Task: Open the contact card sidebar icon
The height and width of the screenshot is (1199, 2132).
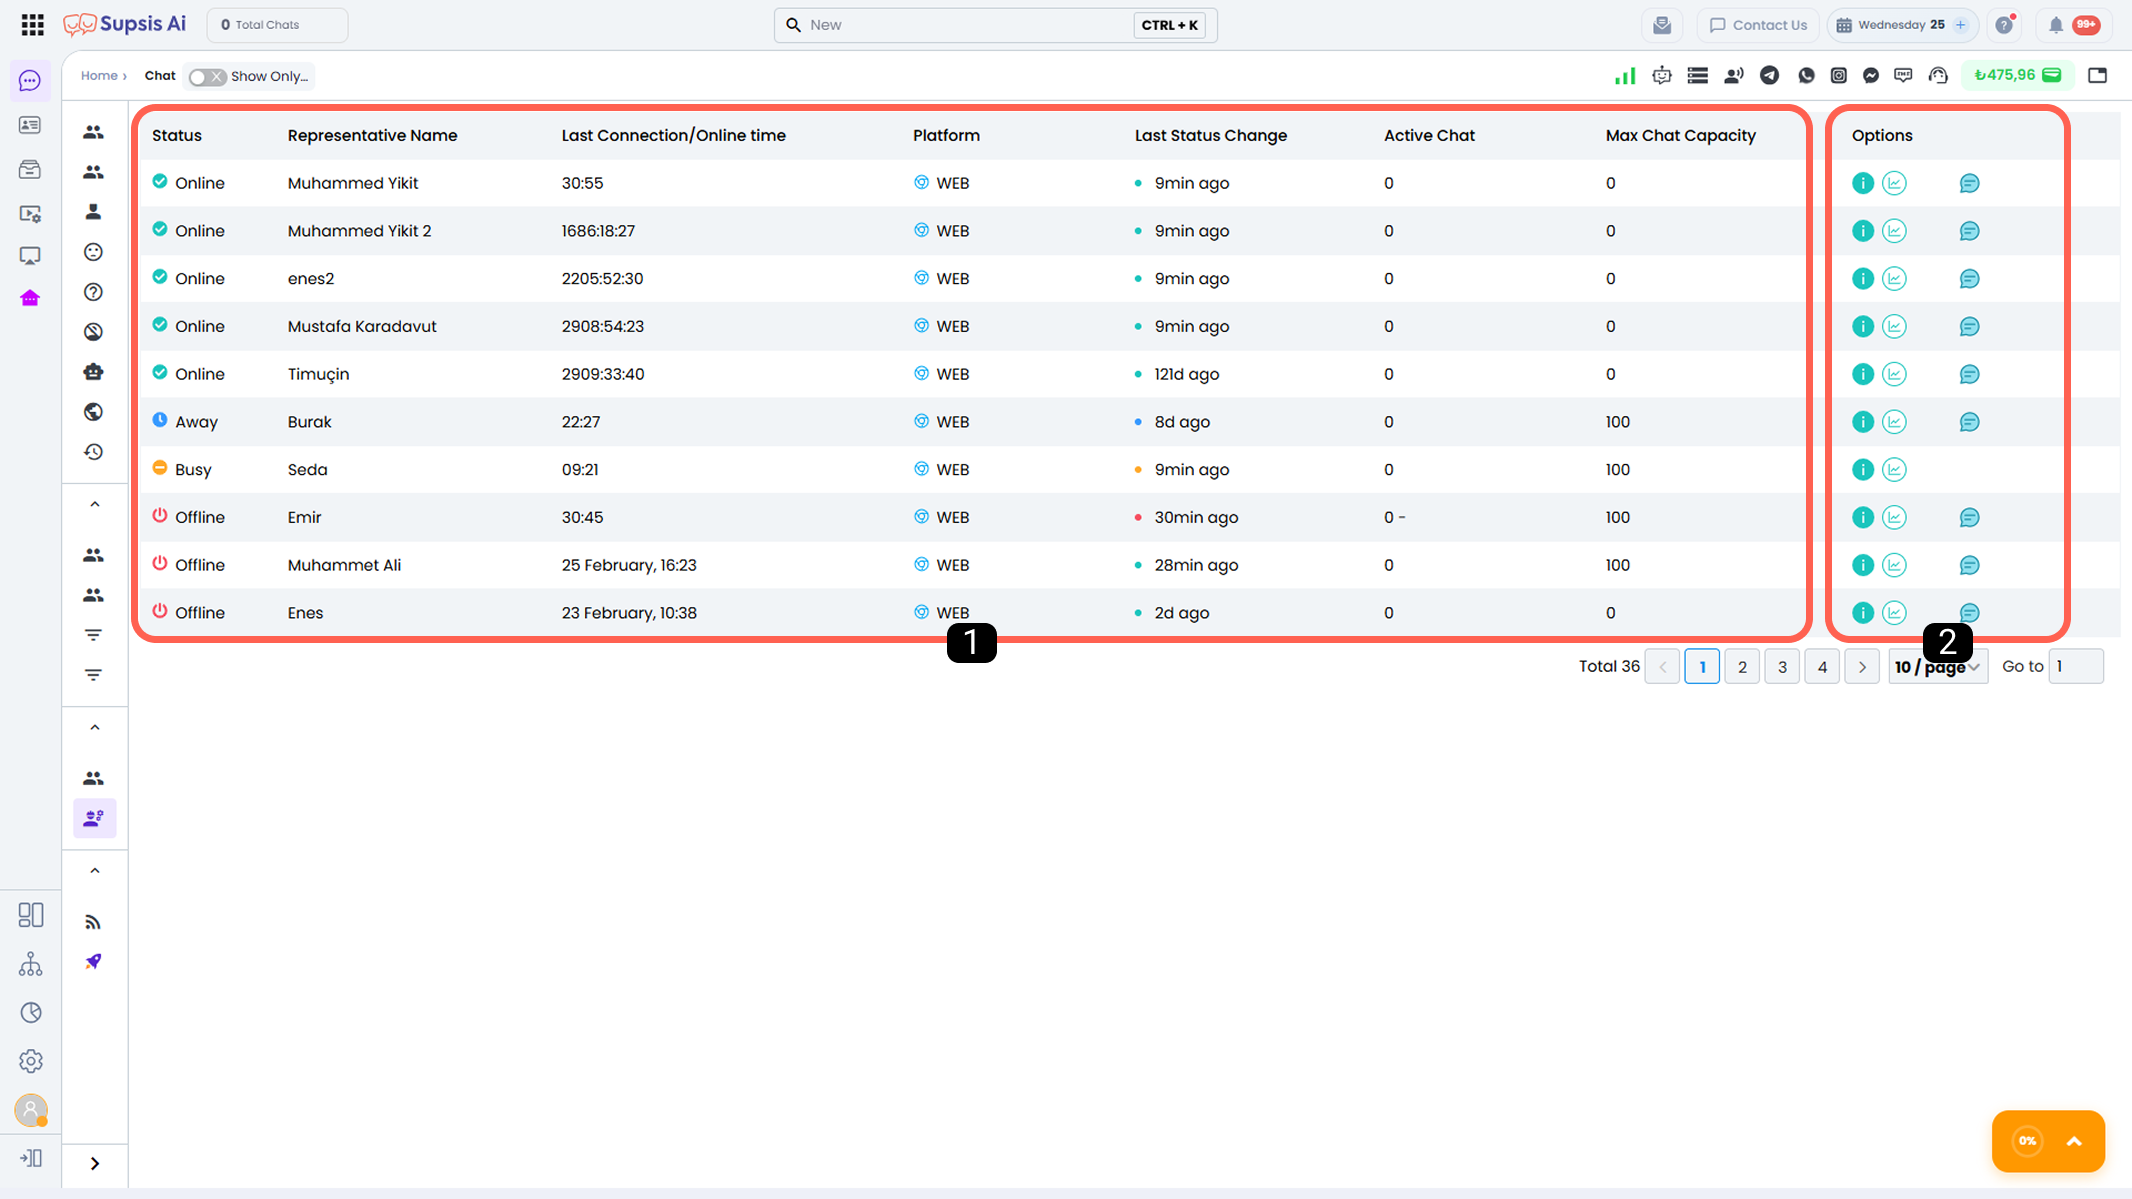Action: pyautogui.click(x=30, y=125)
